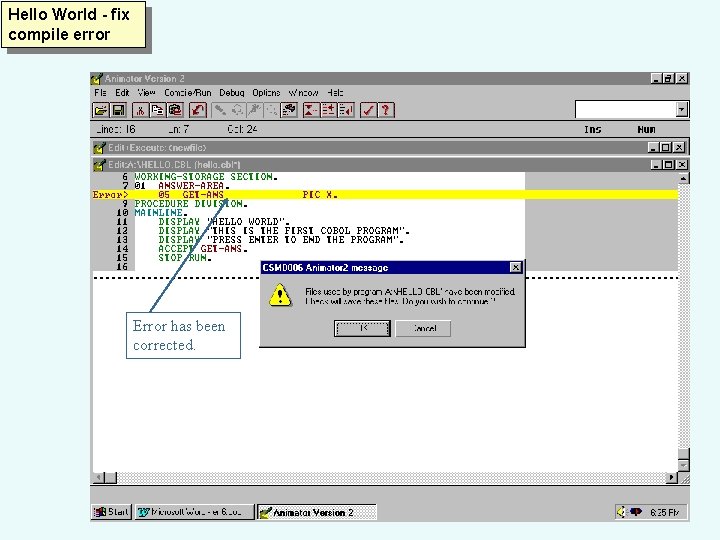
Task: Click Cancel in the Animator2 message
Action: click(x=423, y=328)
